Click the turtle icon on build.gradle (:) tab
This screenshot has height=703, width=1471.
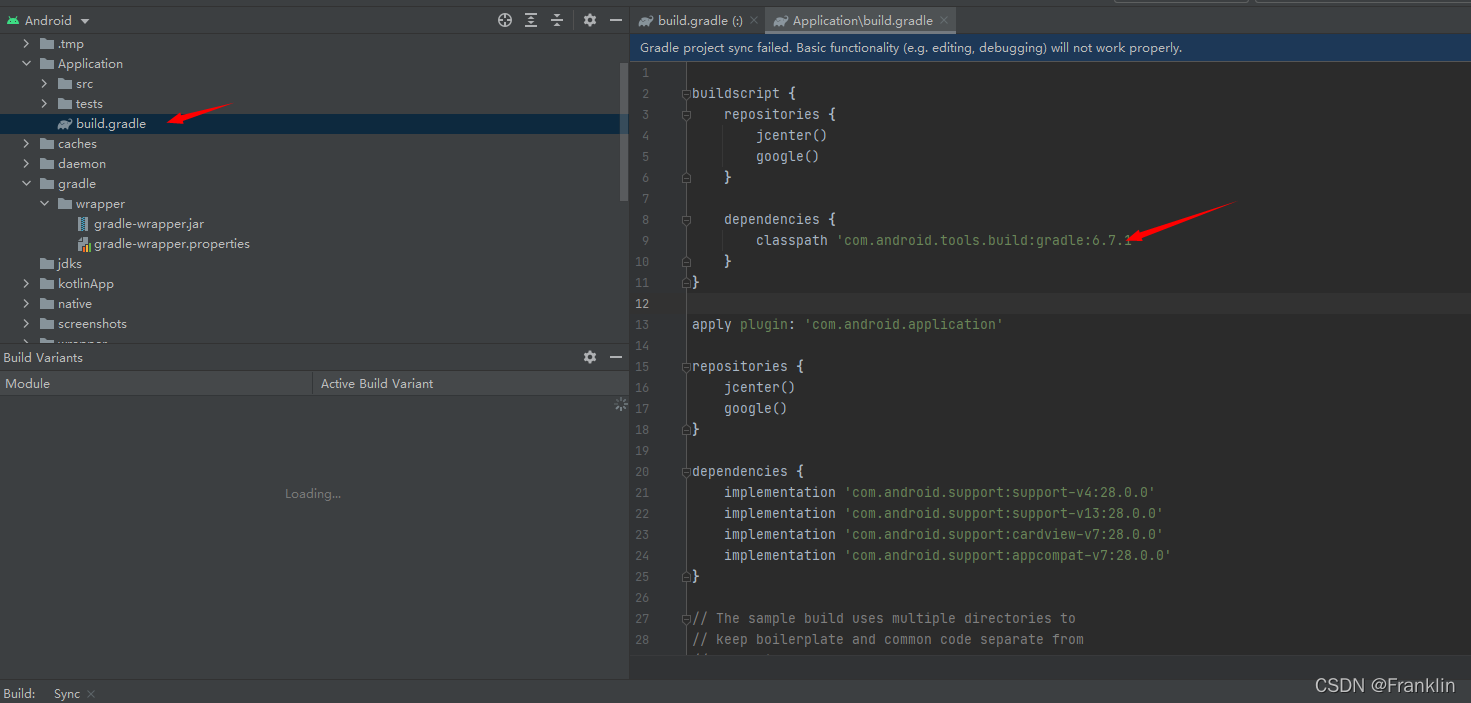pyautogui.click(x=646, y=20)
